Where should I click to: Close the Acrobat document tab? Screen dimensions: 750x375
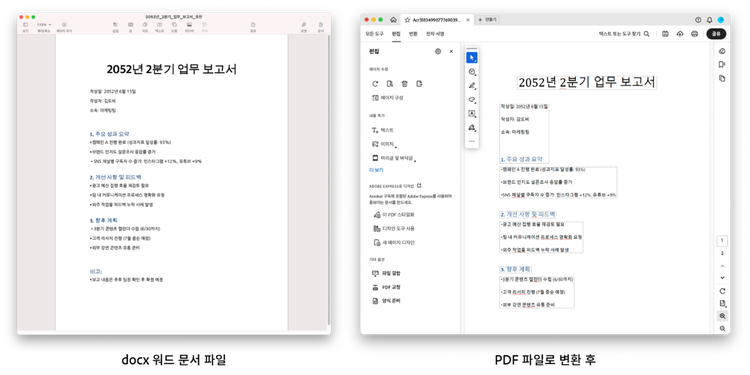coord(468,20)
